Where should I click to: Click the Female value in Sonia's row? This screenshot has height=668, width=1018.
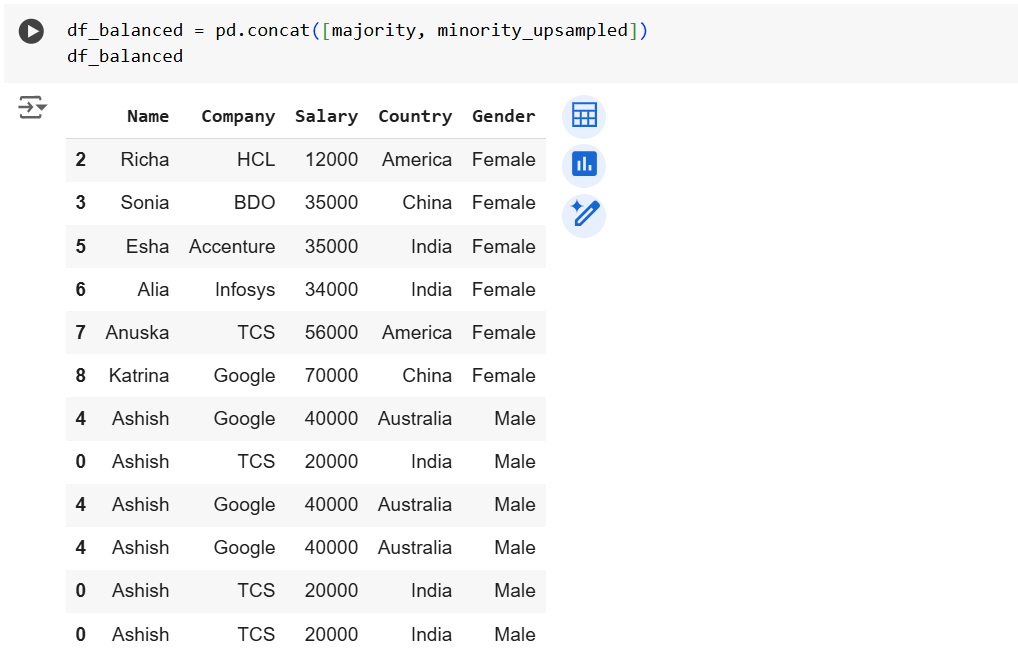pyautogui.click(x=503, y=202)
